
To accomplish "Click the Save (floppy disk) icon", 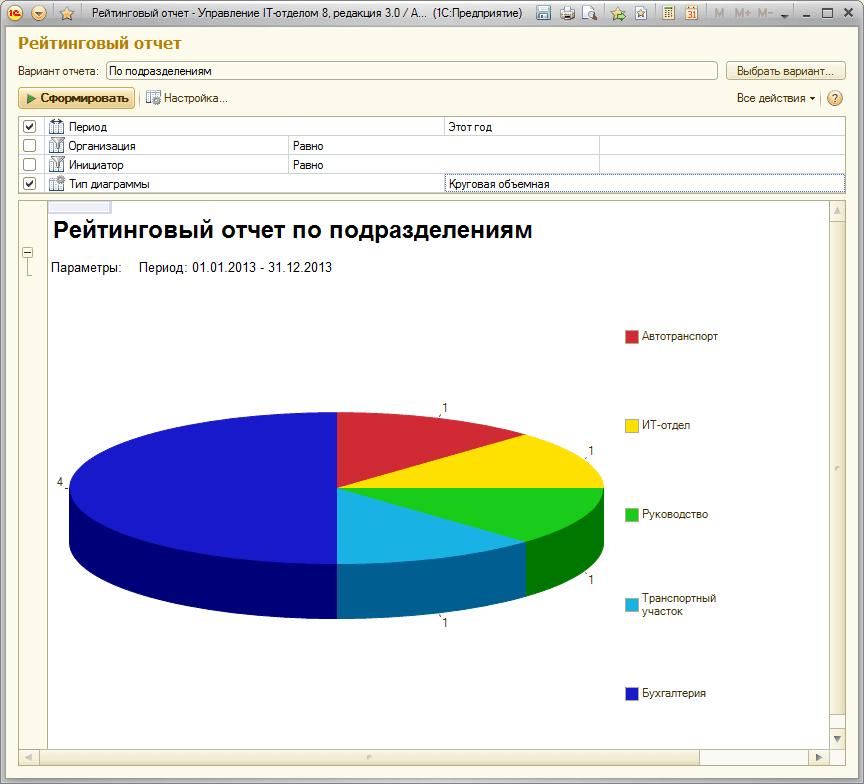I will pos(543,14).
